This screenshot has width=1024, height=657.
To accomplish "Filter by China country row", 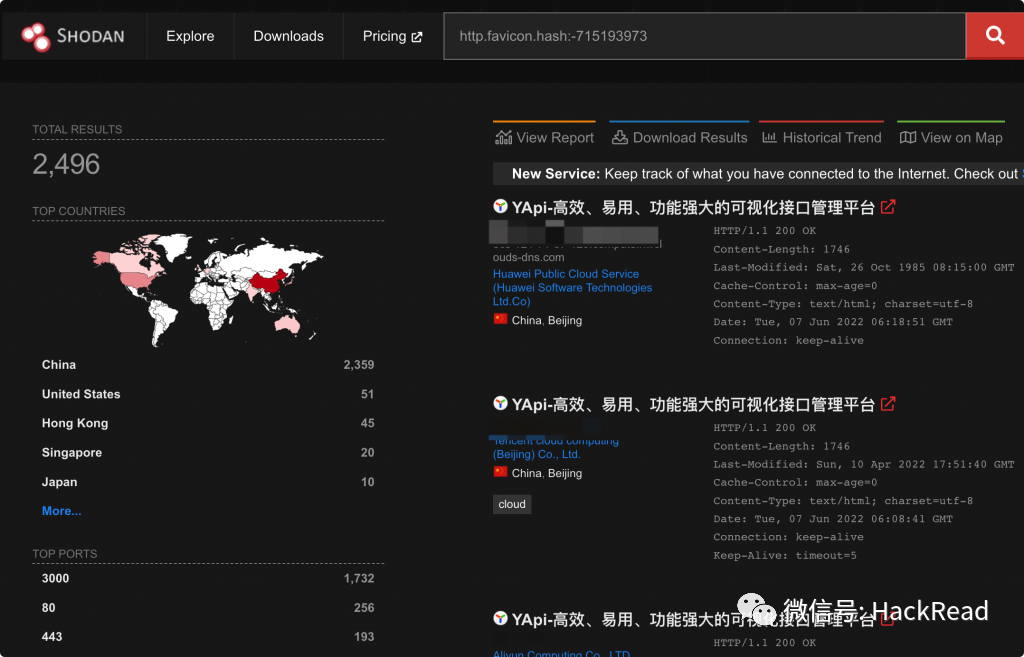I will tap(208, 364).
